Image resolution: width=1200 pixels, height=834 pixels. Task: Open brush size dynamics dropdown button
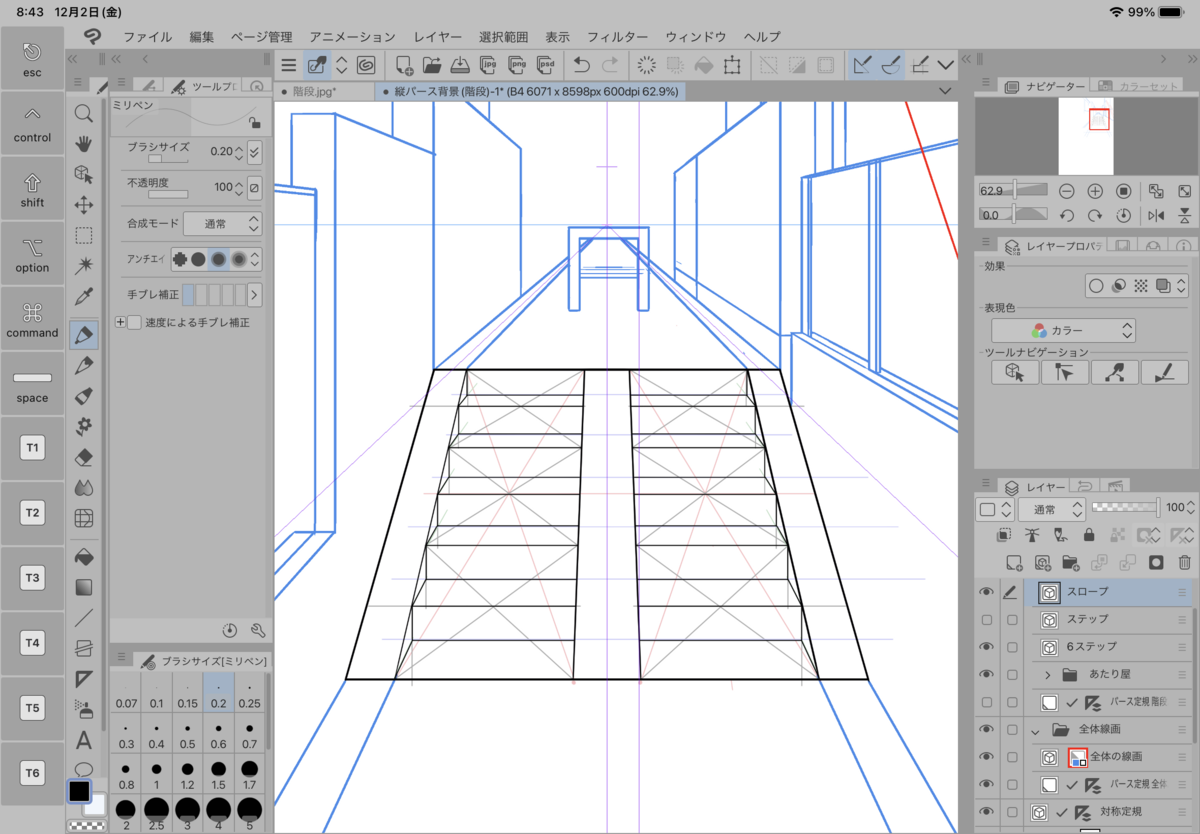[x=254, y=152]
